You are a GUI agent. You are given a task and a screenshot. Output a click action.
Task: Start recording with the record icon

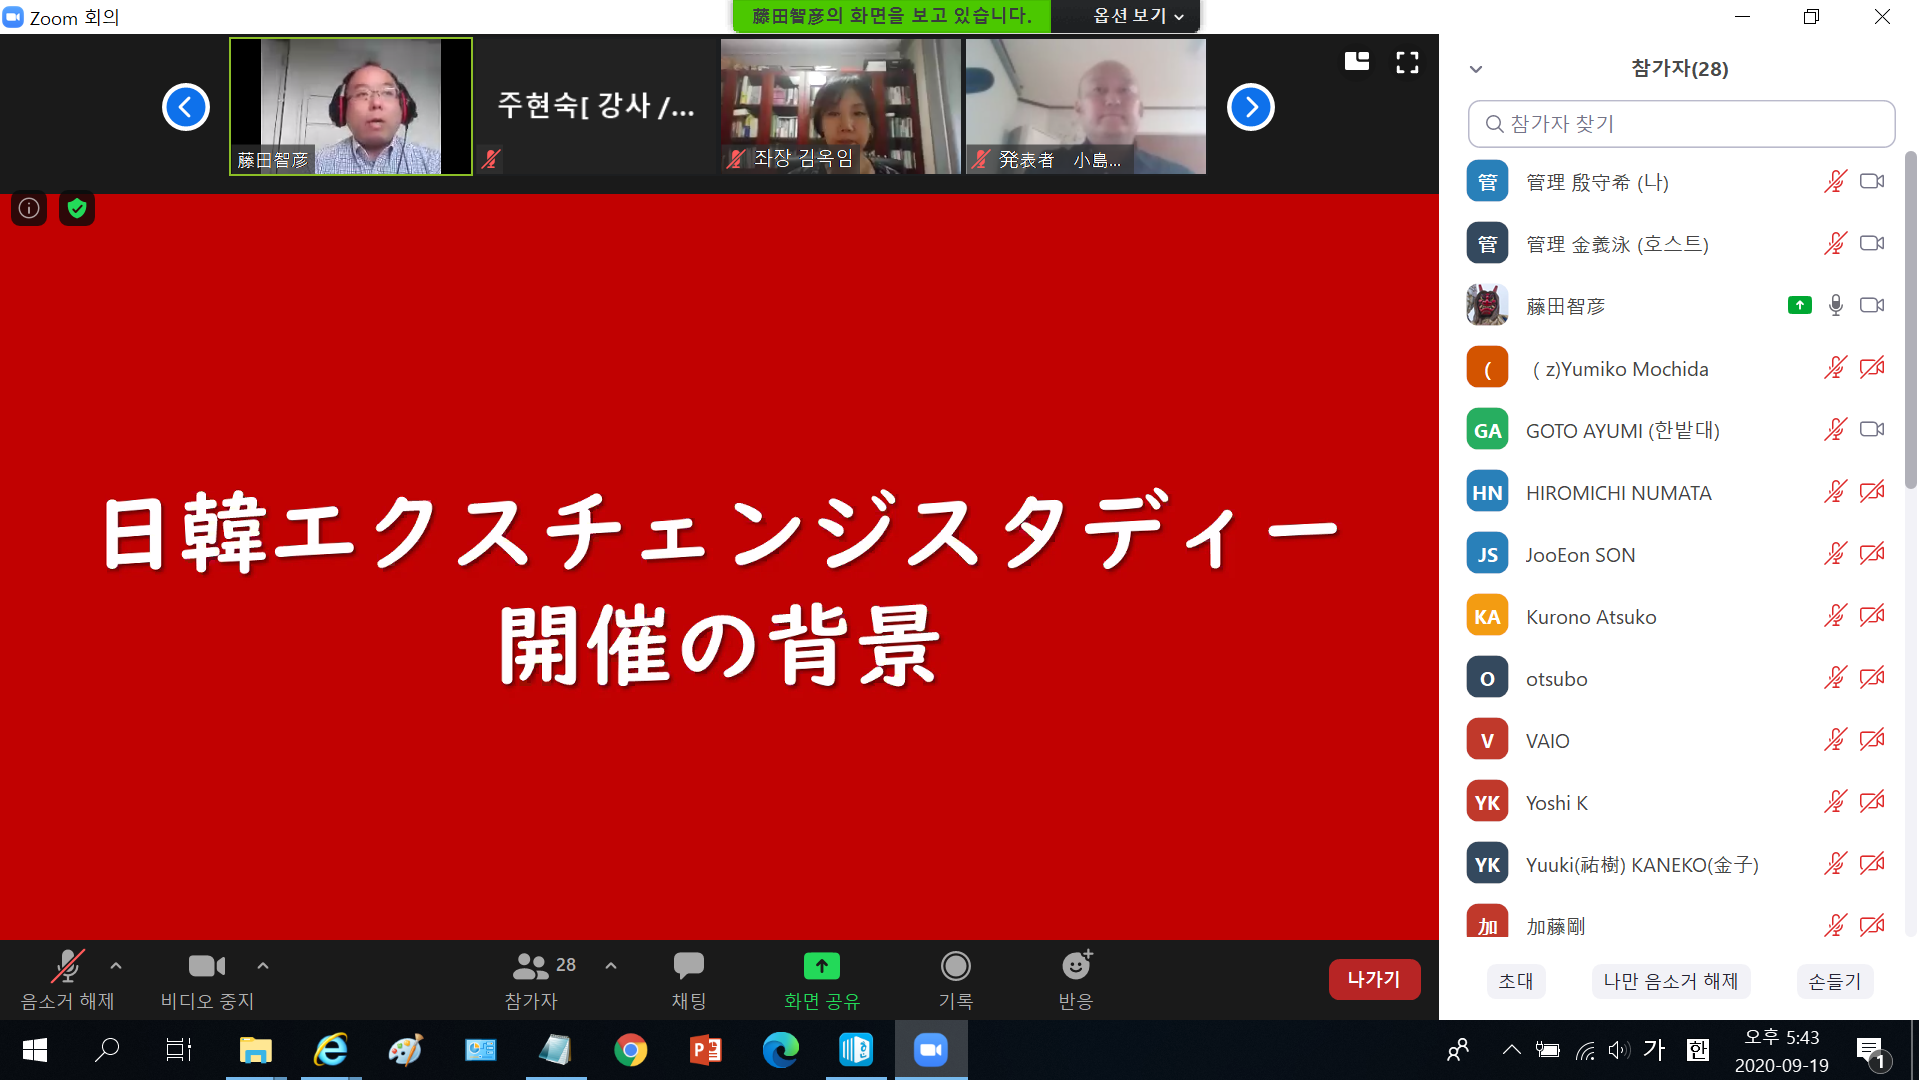click(955, 966)
